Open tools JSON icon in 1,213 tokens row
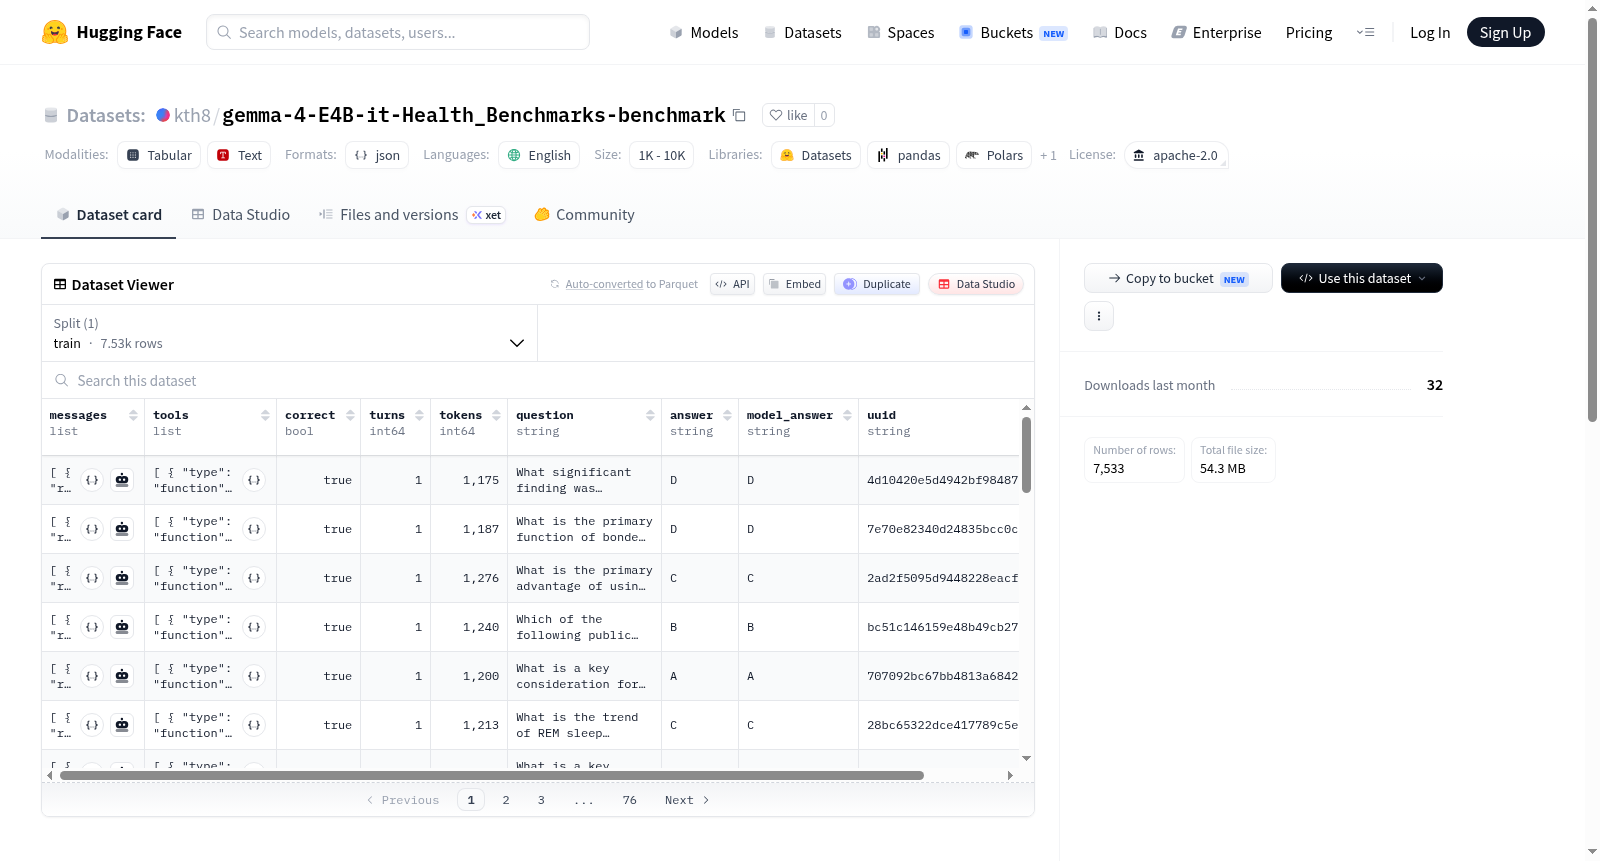The image size is (1600, 861). (254, 725)
